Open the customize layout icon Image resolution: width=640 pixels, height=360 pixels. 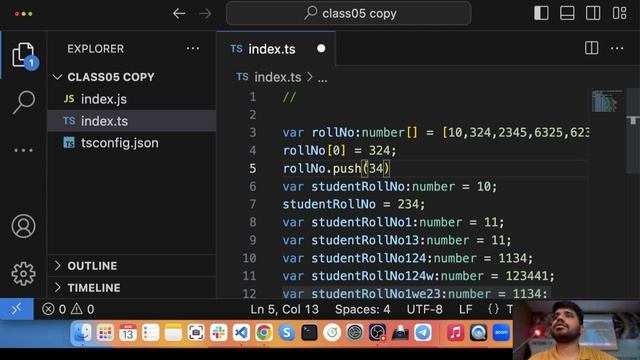(619, 13)
